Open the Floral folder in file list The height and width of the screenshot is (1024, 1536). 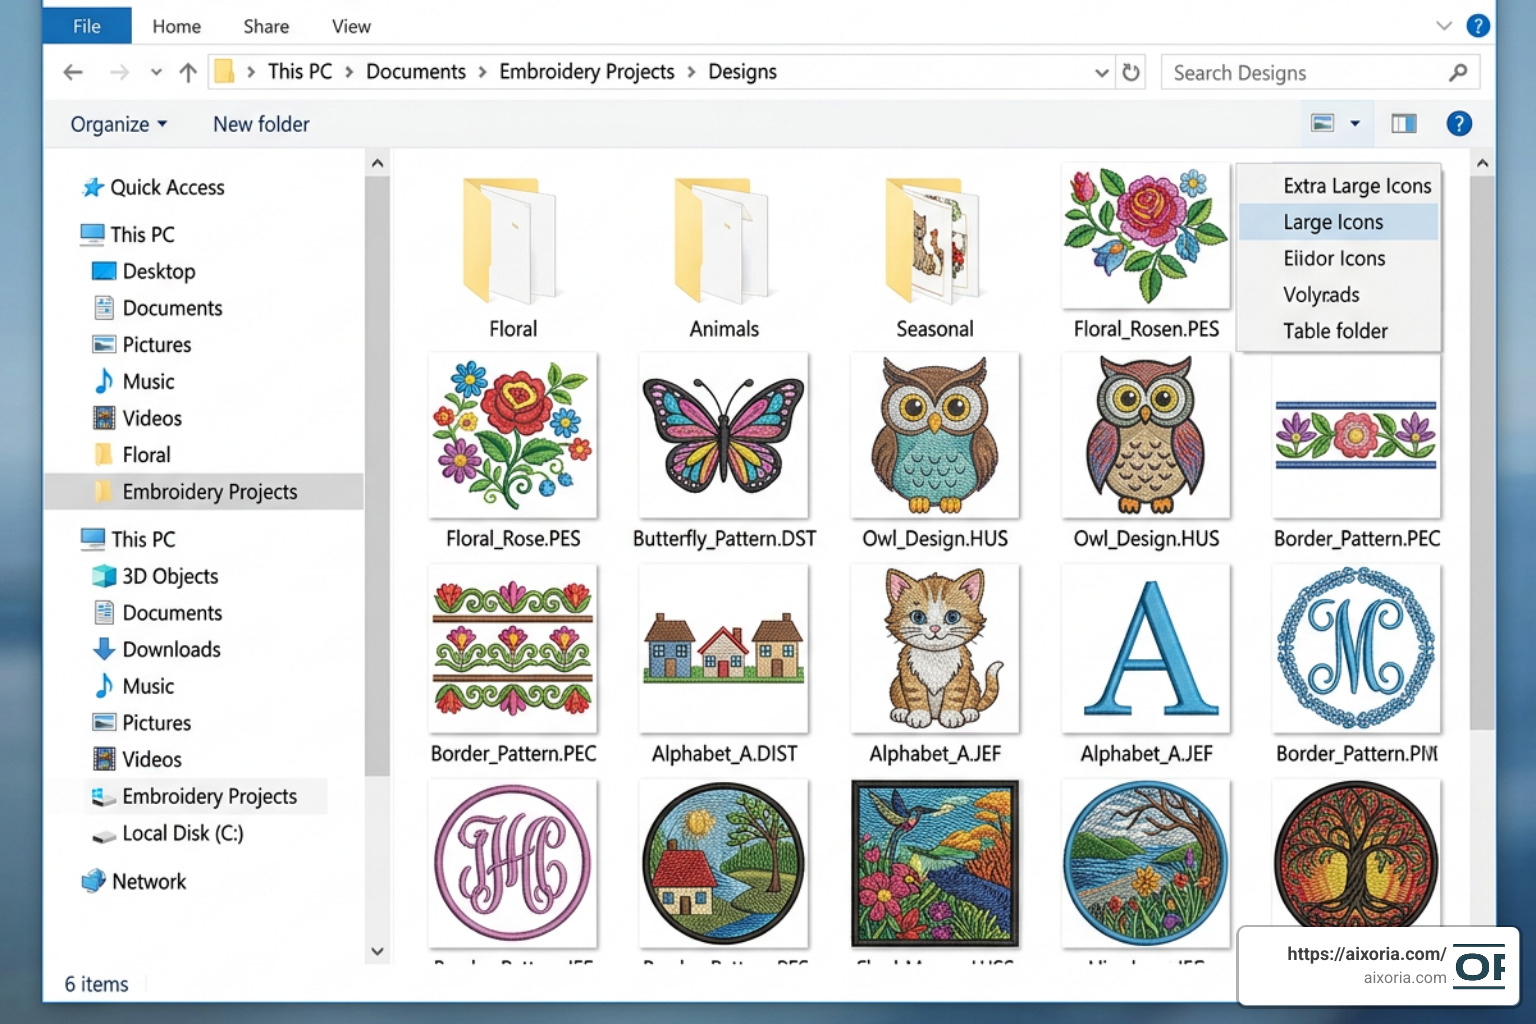(512, 258)
